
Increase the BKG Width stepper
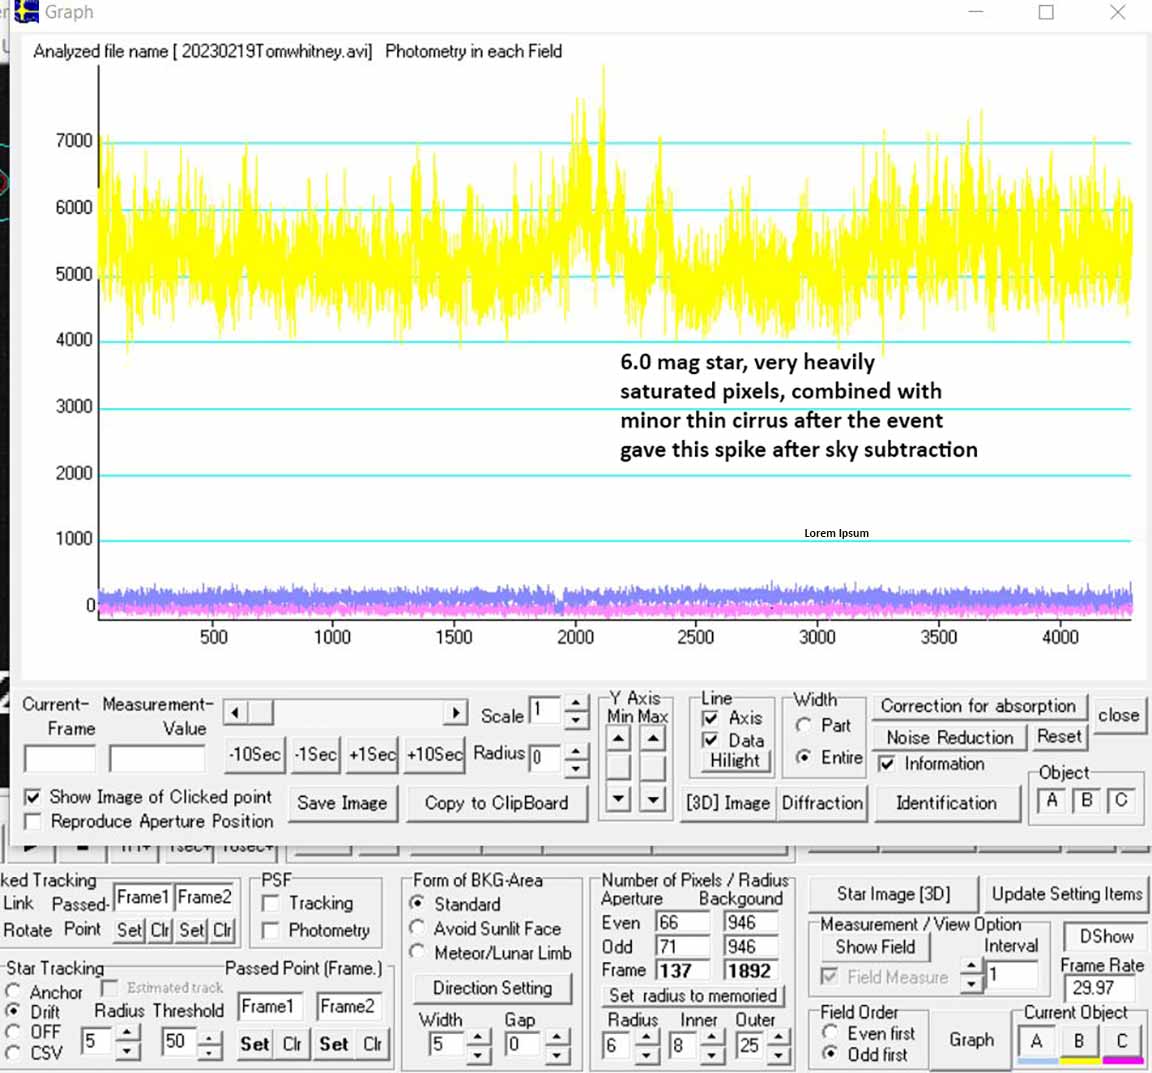point(478,1037)
